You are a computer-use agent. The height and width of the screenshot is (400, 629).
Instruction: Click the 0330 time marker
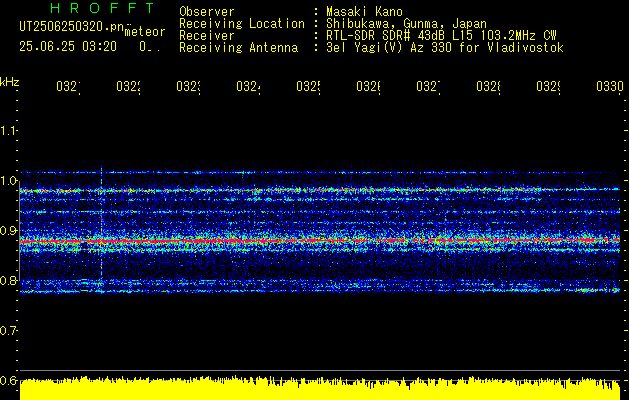click(610, 87)
